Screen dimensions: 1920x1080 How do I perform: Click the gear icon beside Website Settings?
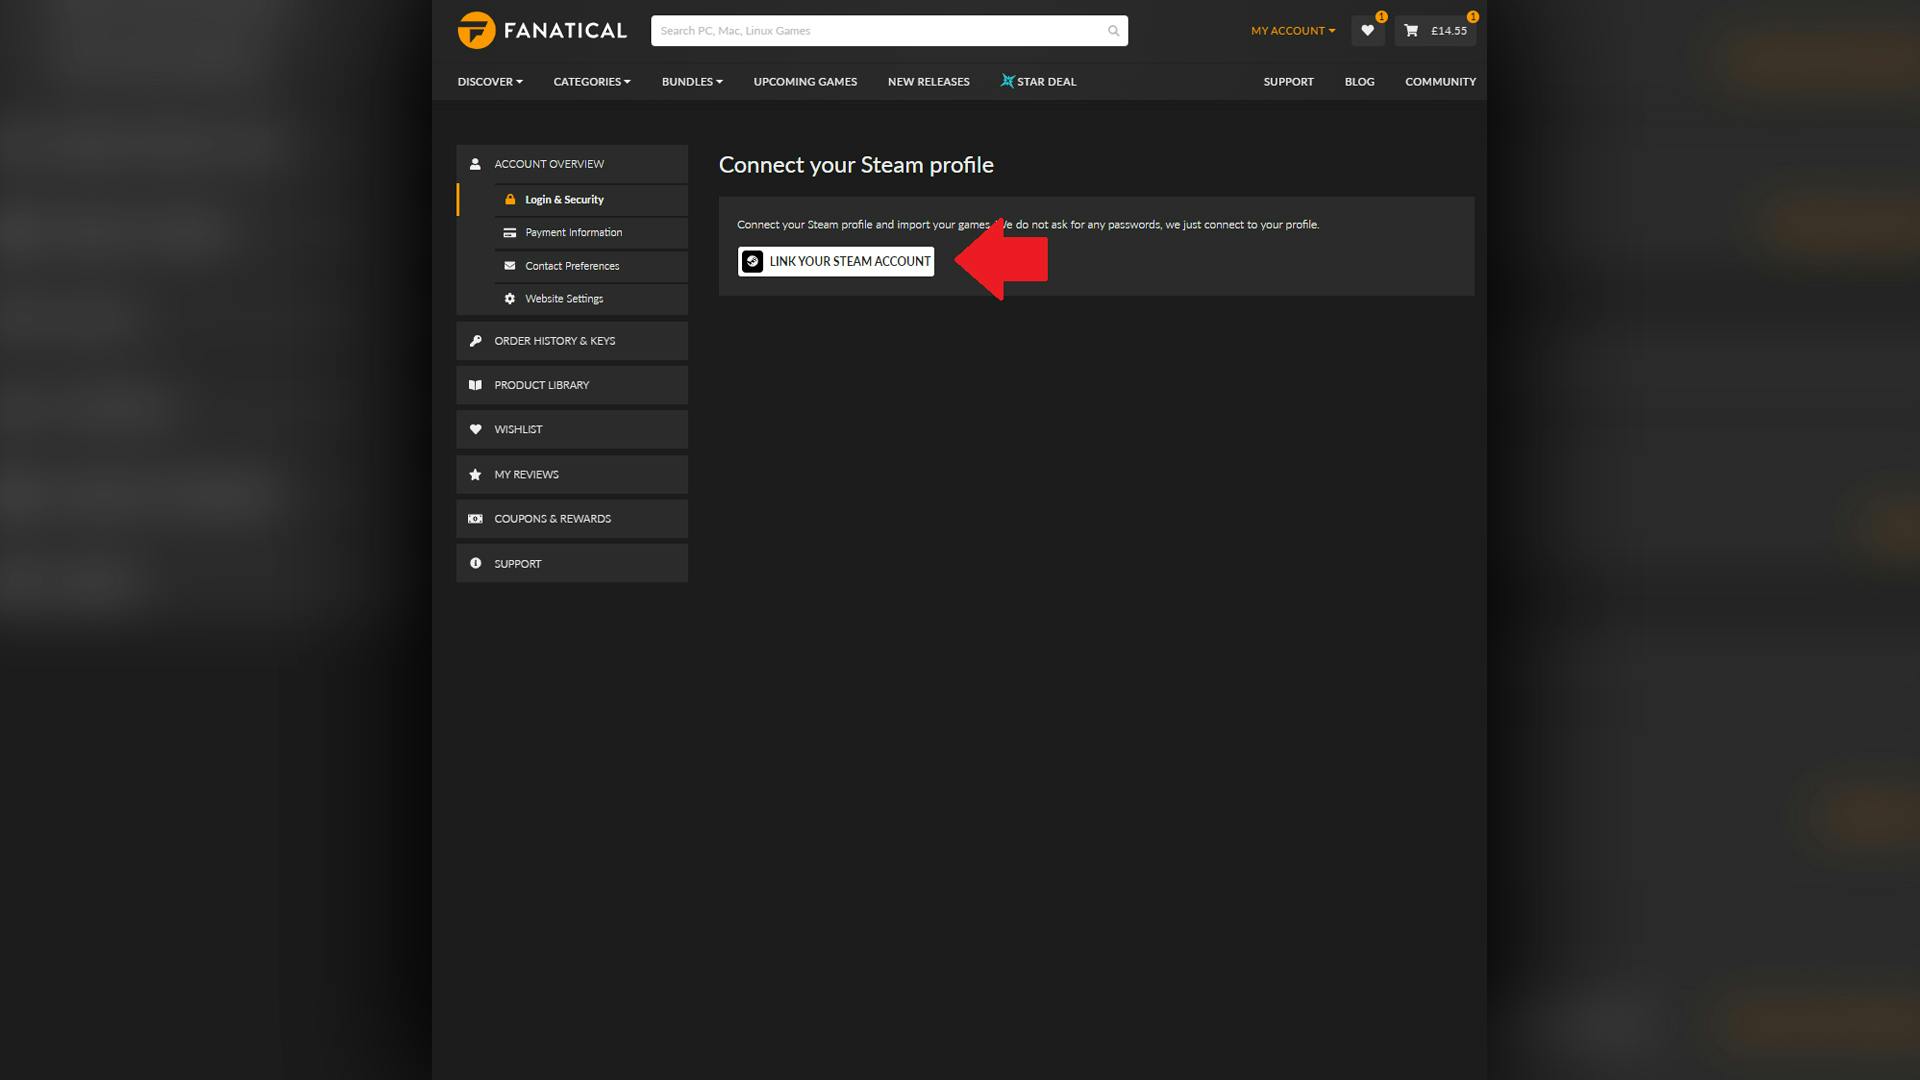510,298
